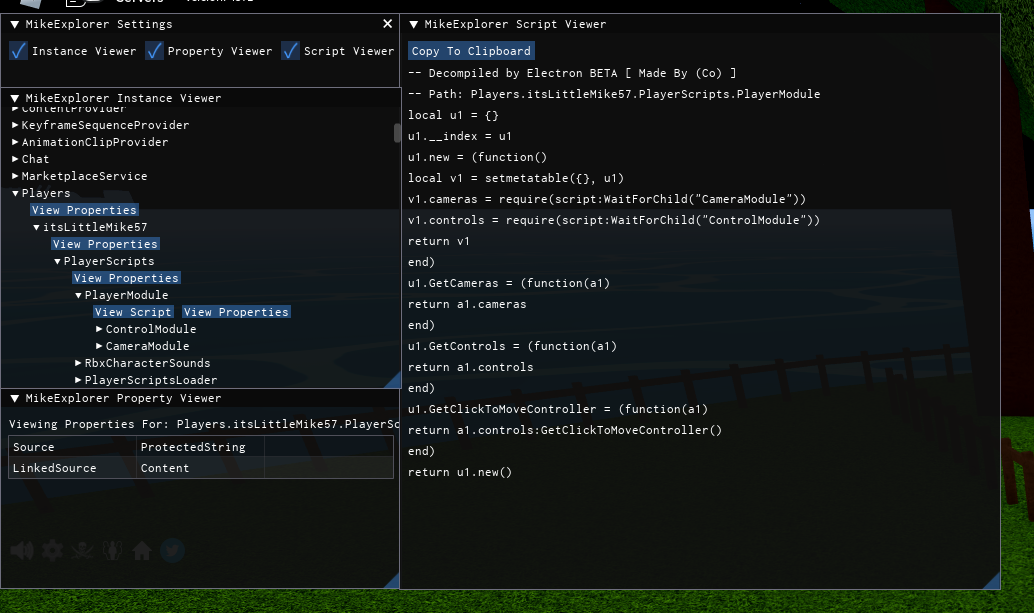Mute game audio with the speaker icon
This screenshot has height=613, width=1034.
tap(21, 550)
